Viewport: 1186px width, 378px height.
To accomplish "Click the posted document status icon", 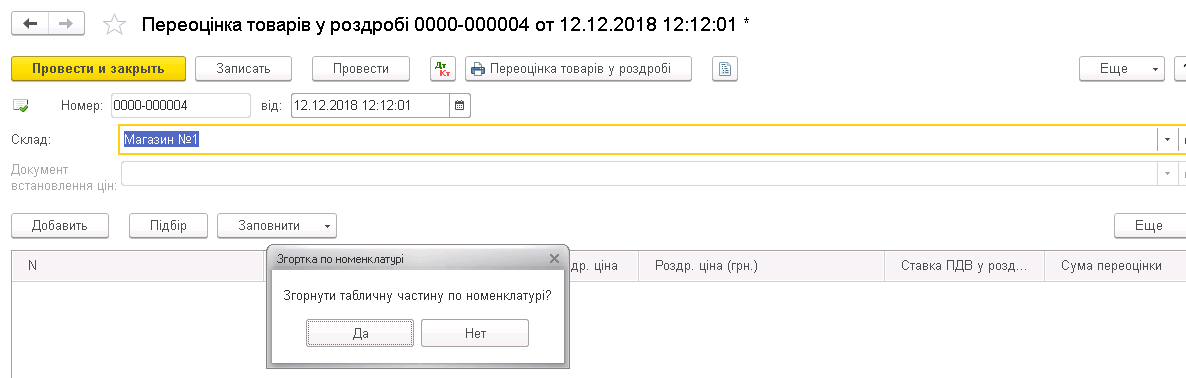I will [x=21, y=106].
